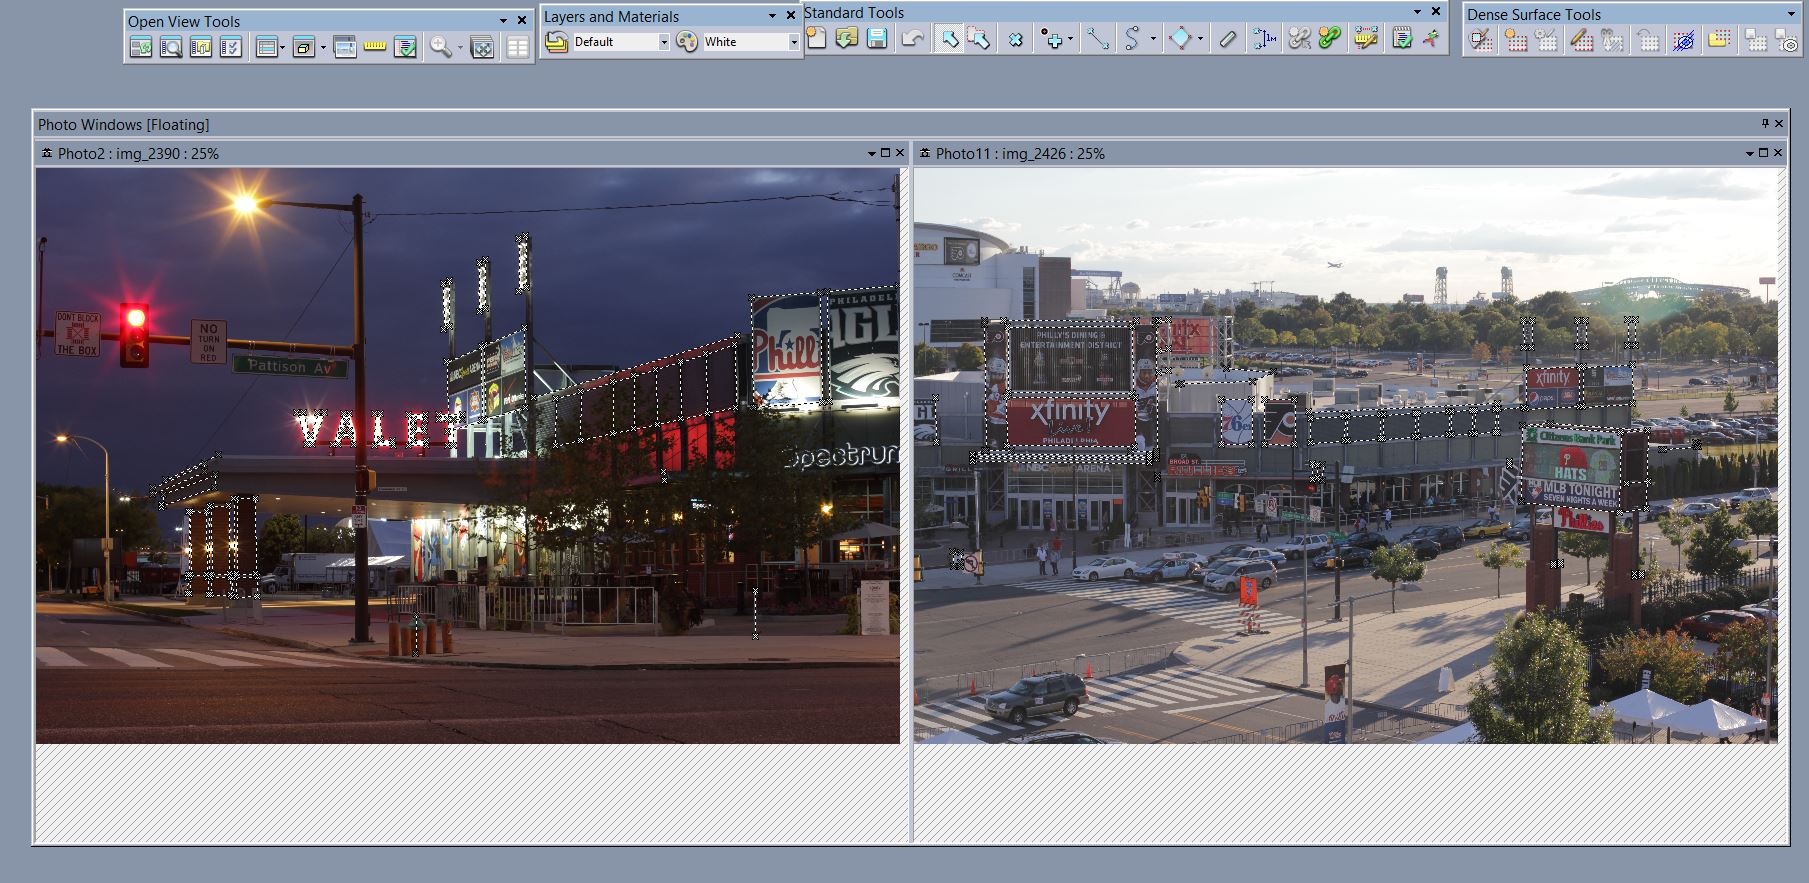Viewport: 1809px width, 883px height.
Task: Toggle the Select Items arrow tool
Action: (949, 39)
